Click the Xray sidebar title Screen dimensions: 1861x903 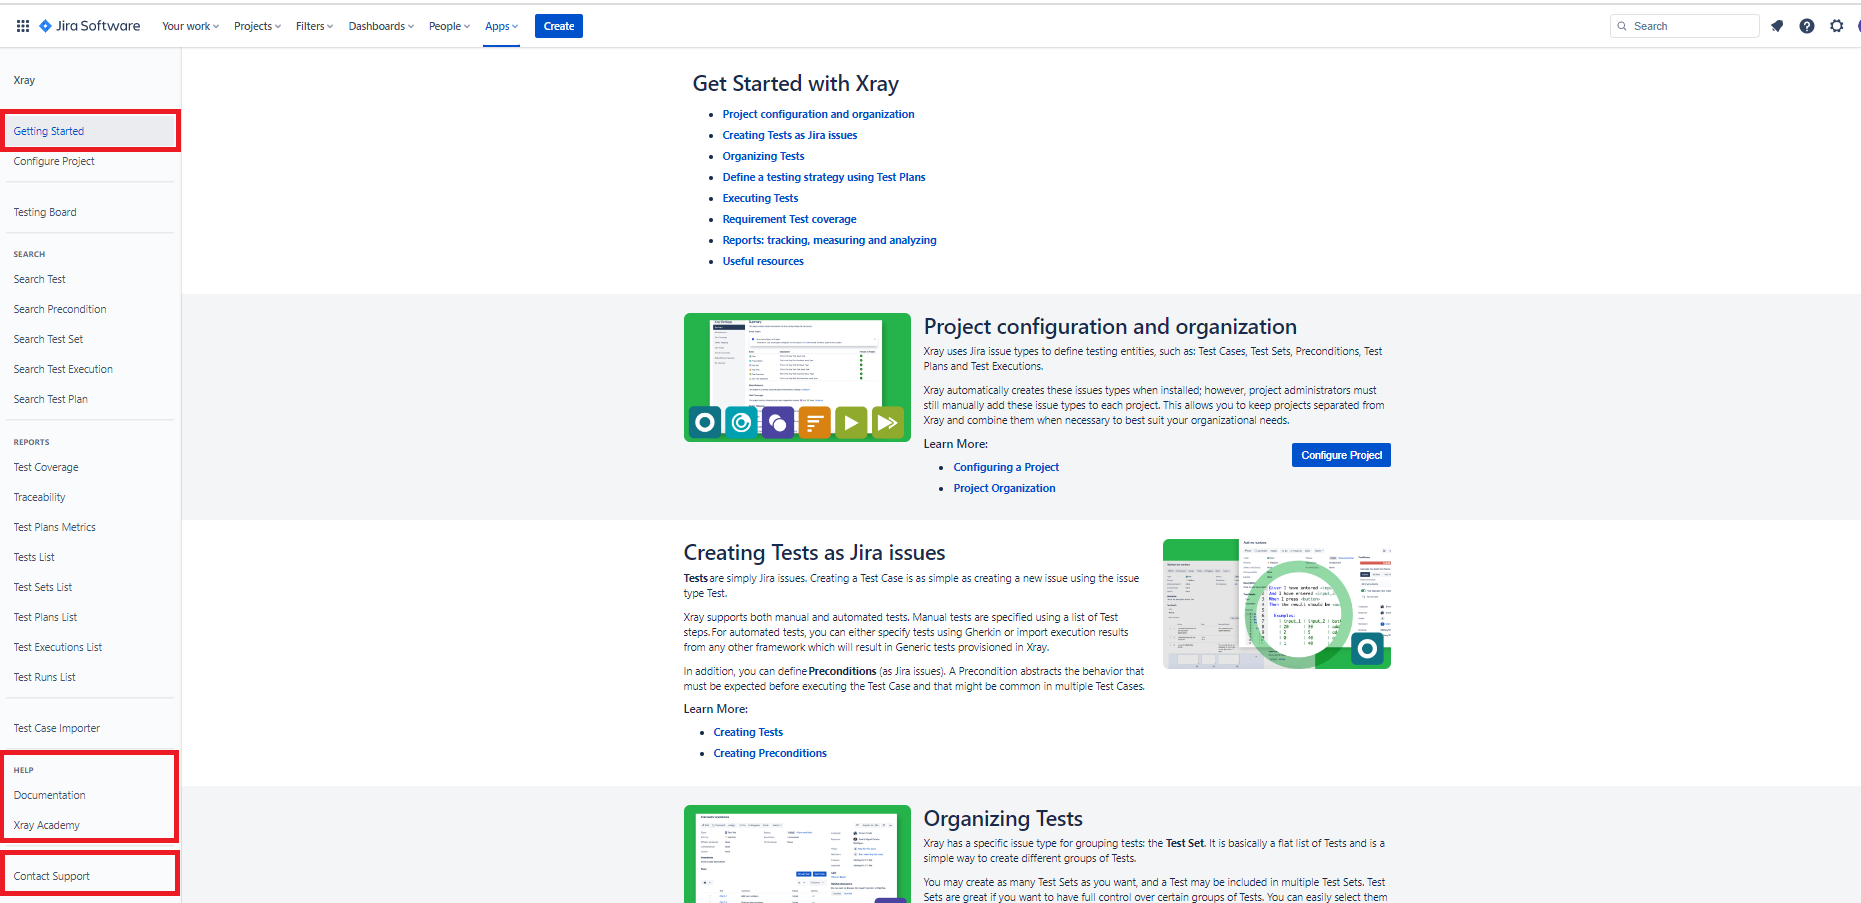(24, 80)
